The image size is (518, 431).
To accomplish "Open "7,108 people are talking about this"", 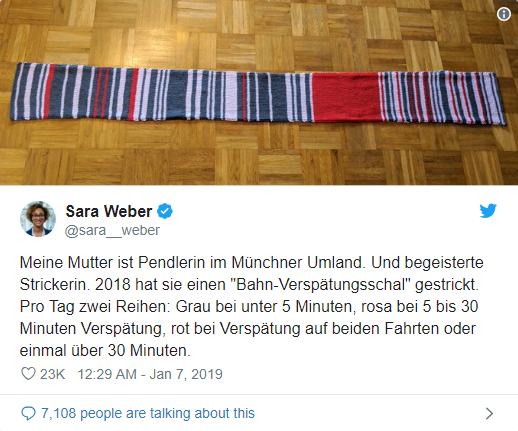I will (148, 413).
